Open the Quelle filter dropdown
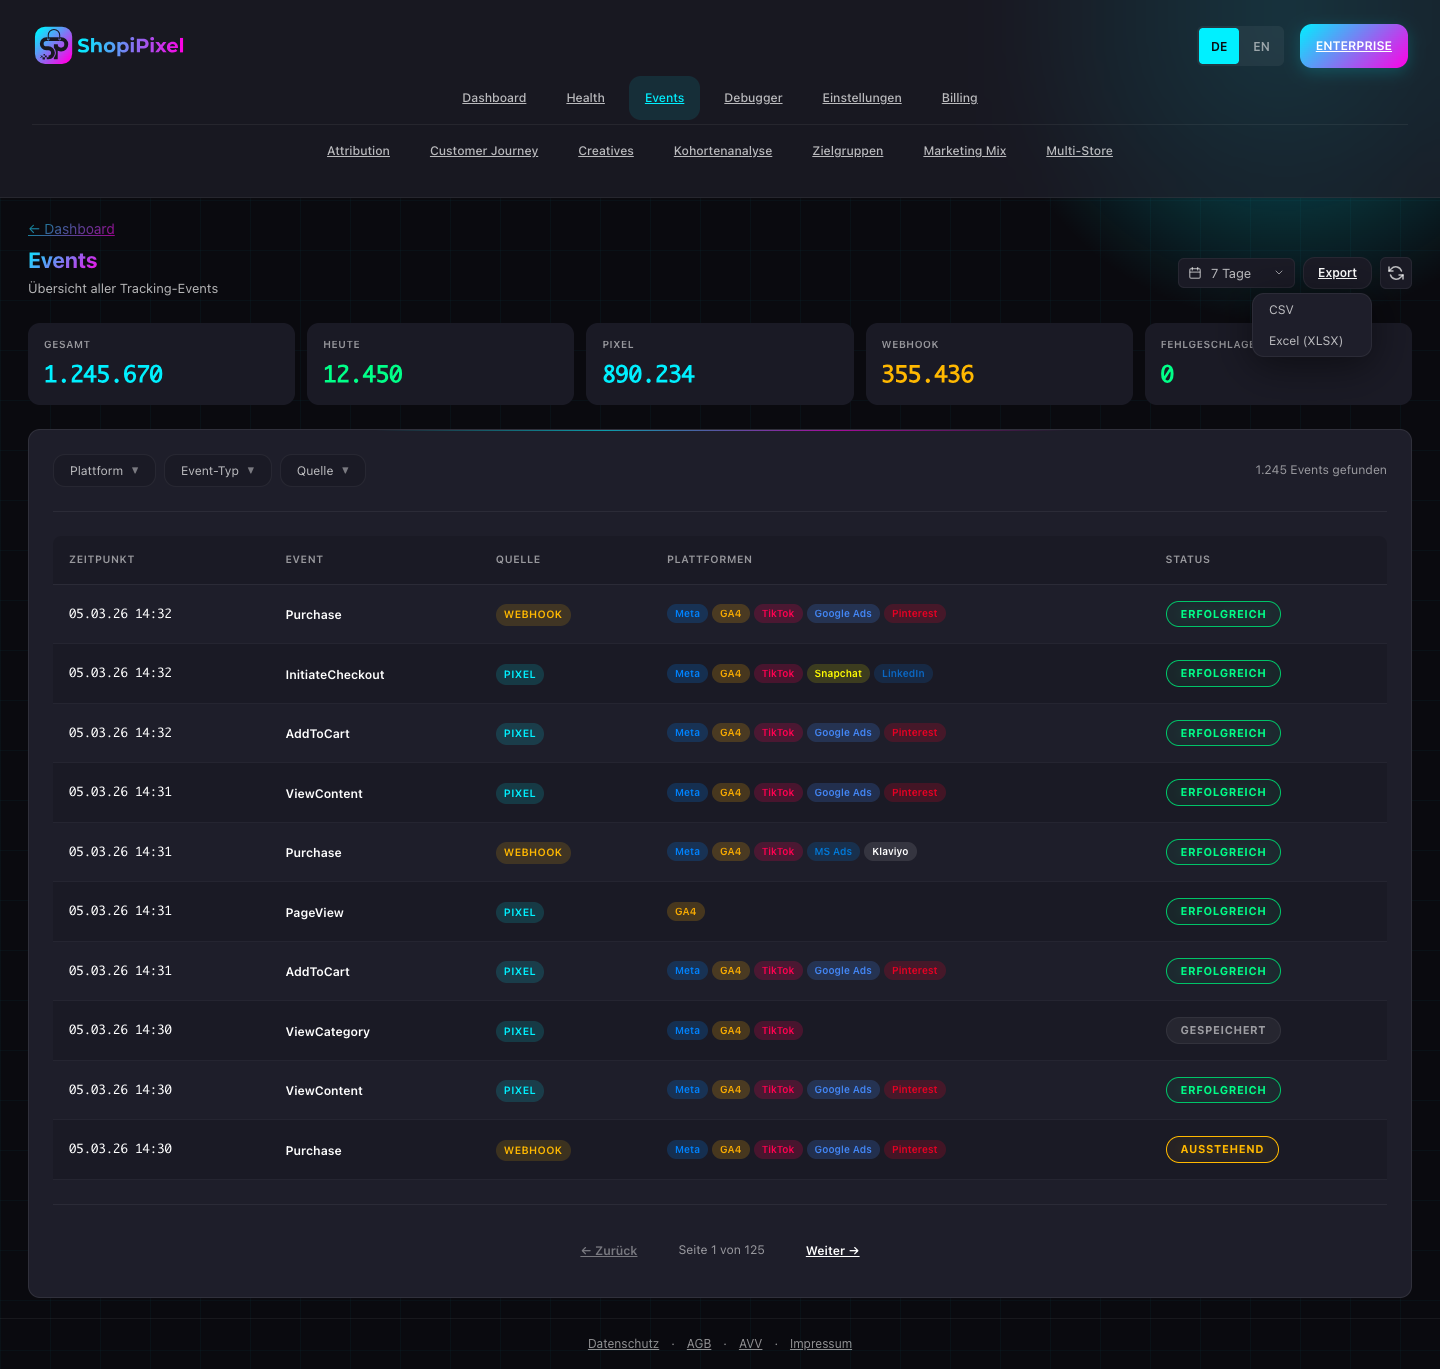 323,471
